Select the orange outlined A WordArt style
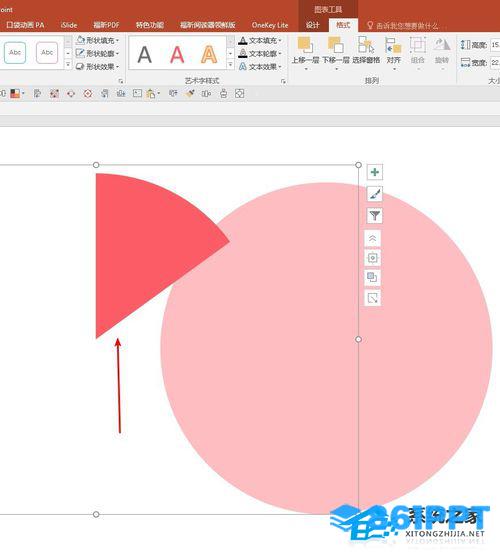 click(209, 54)
